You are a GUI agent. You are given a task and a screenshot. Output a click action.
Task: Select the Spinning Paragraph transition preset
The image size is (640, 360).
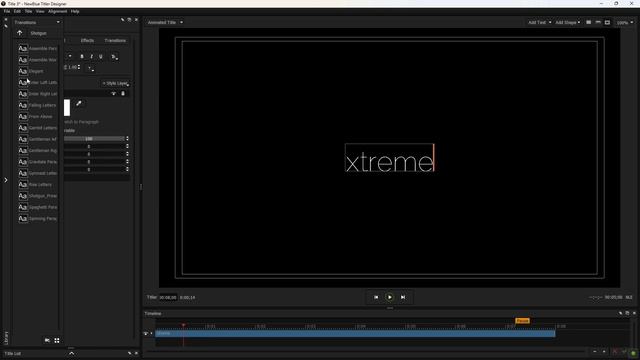(x=38, y=219)
